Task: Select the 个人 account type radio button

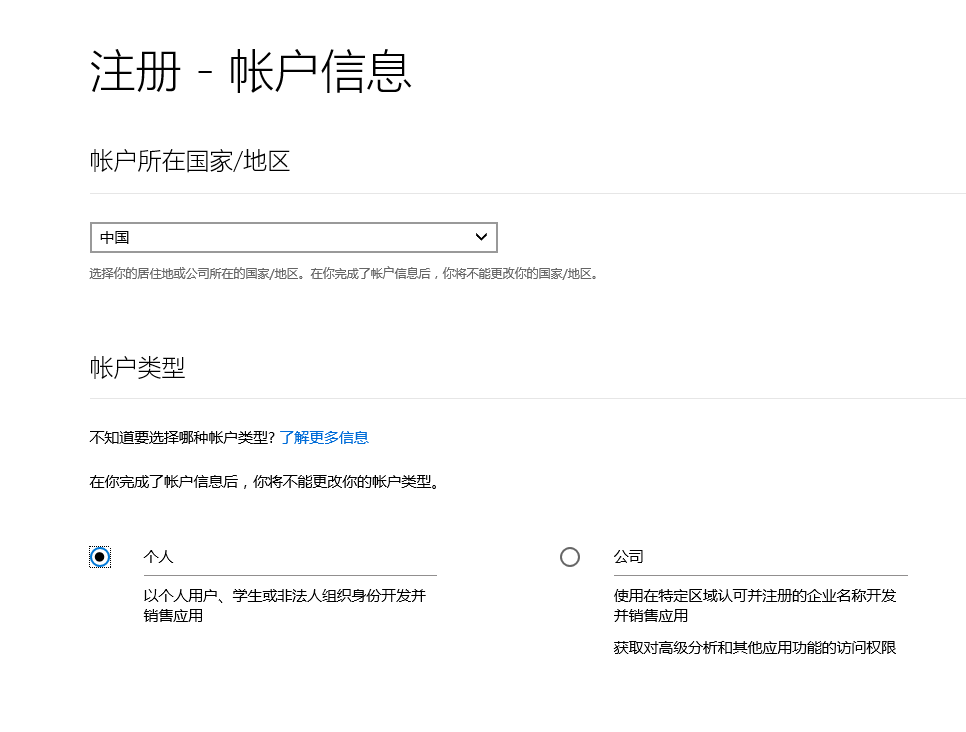Action: pyautogui.click(x=100, y=557)
